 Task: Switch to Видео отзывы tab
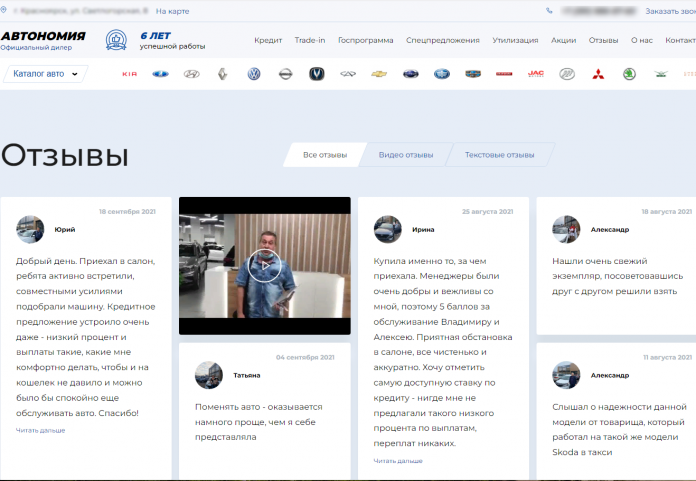406,155
